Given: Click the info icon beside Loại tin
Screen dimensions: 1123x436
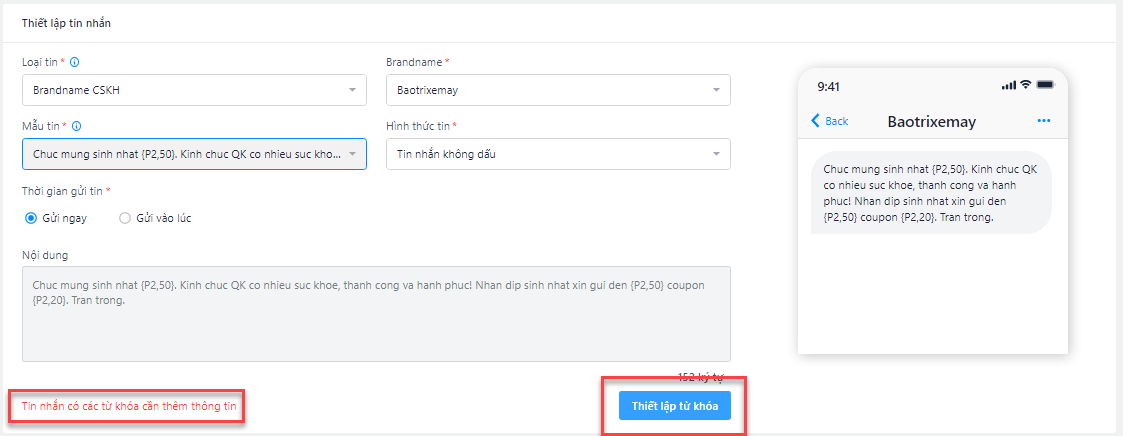Looking at the screenshot, I should click(x=75, y=62).
